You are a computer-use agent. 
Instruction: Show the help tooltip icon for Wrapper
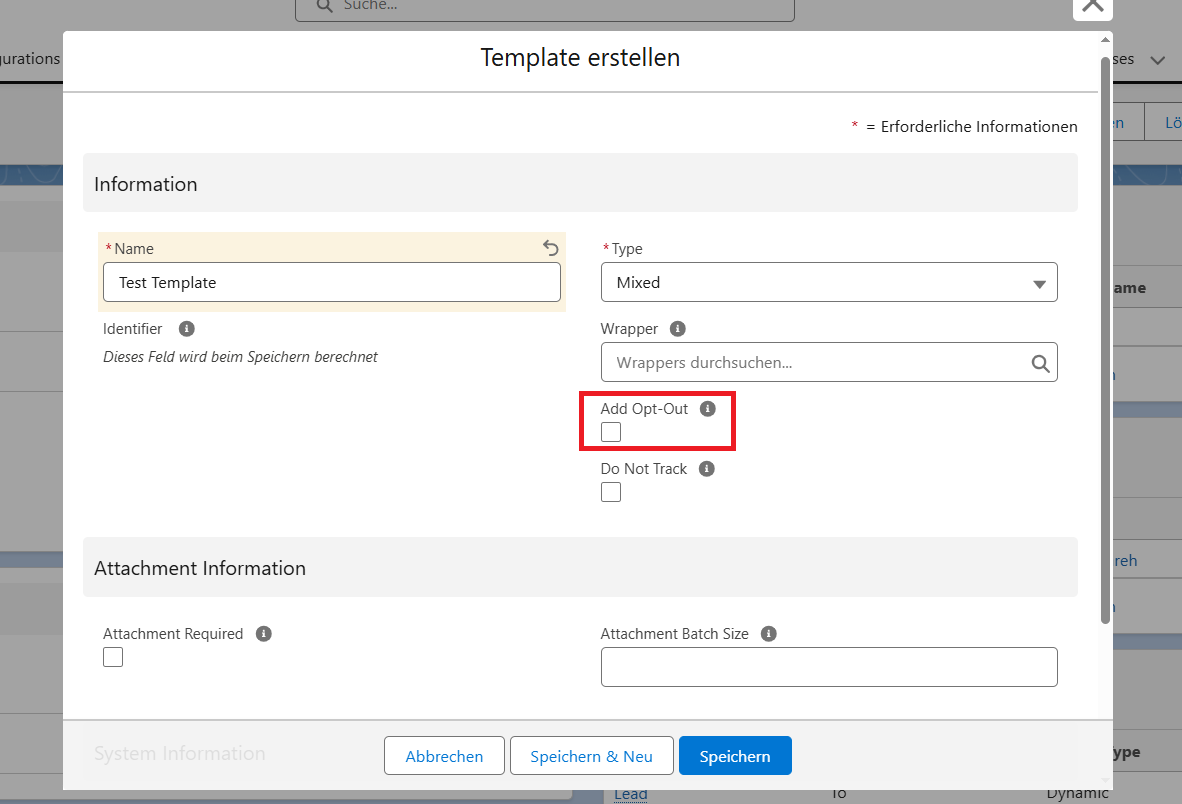[677, 329]
